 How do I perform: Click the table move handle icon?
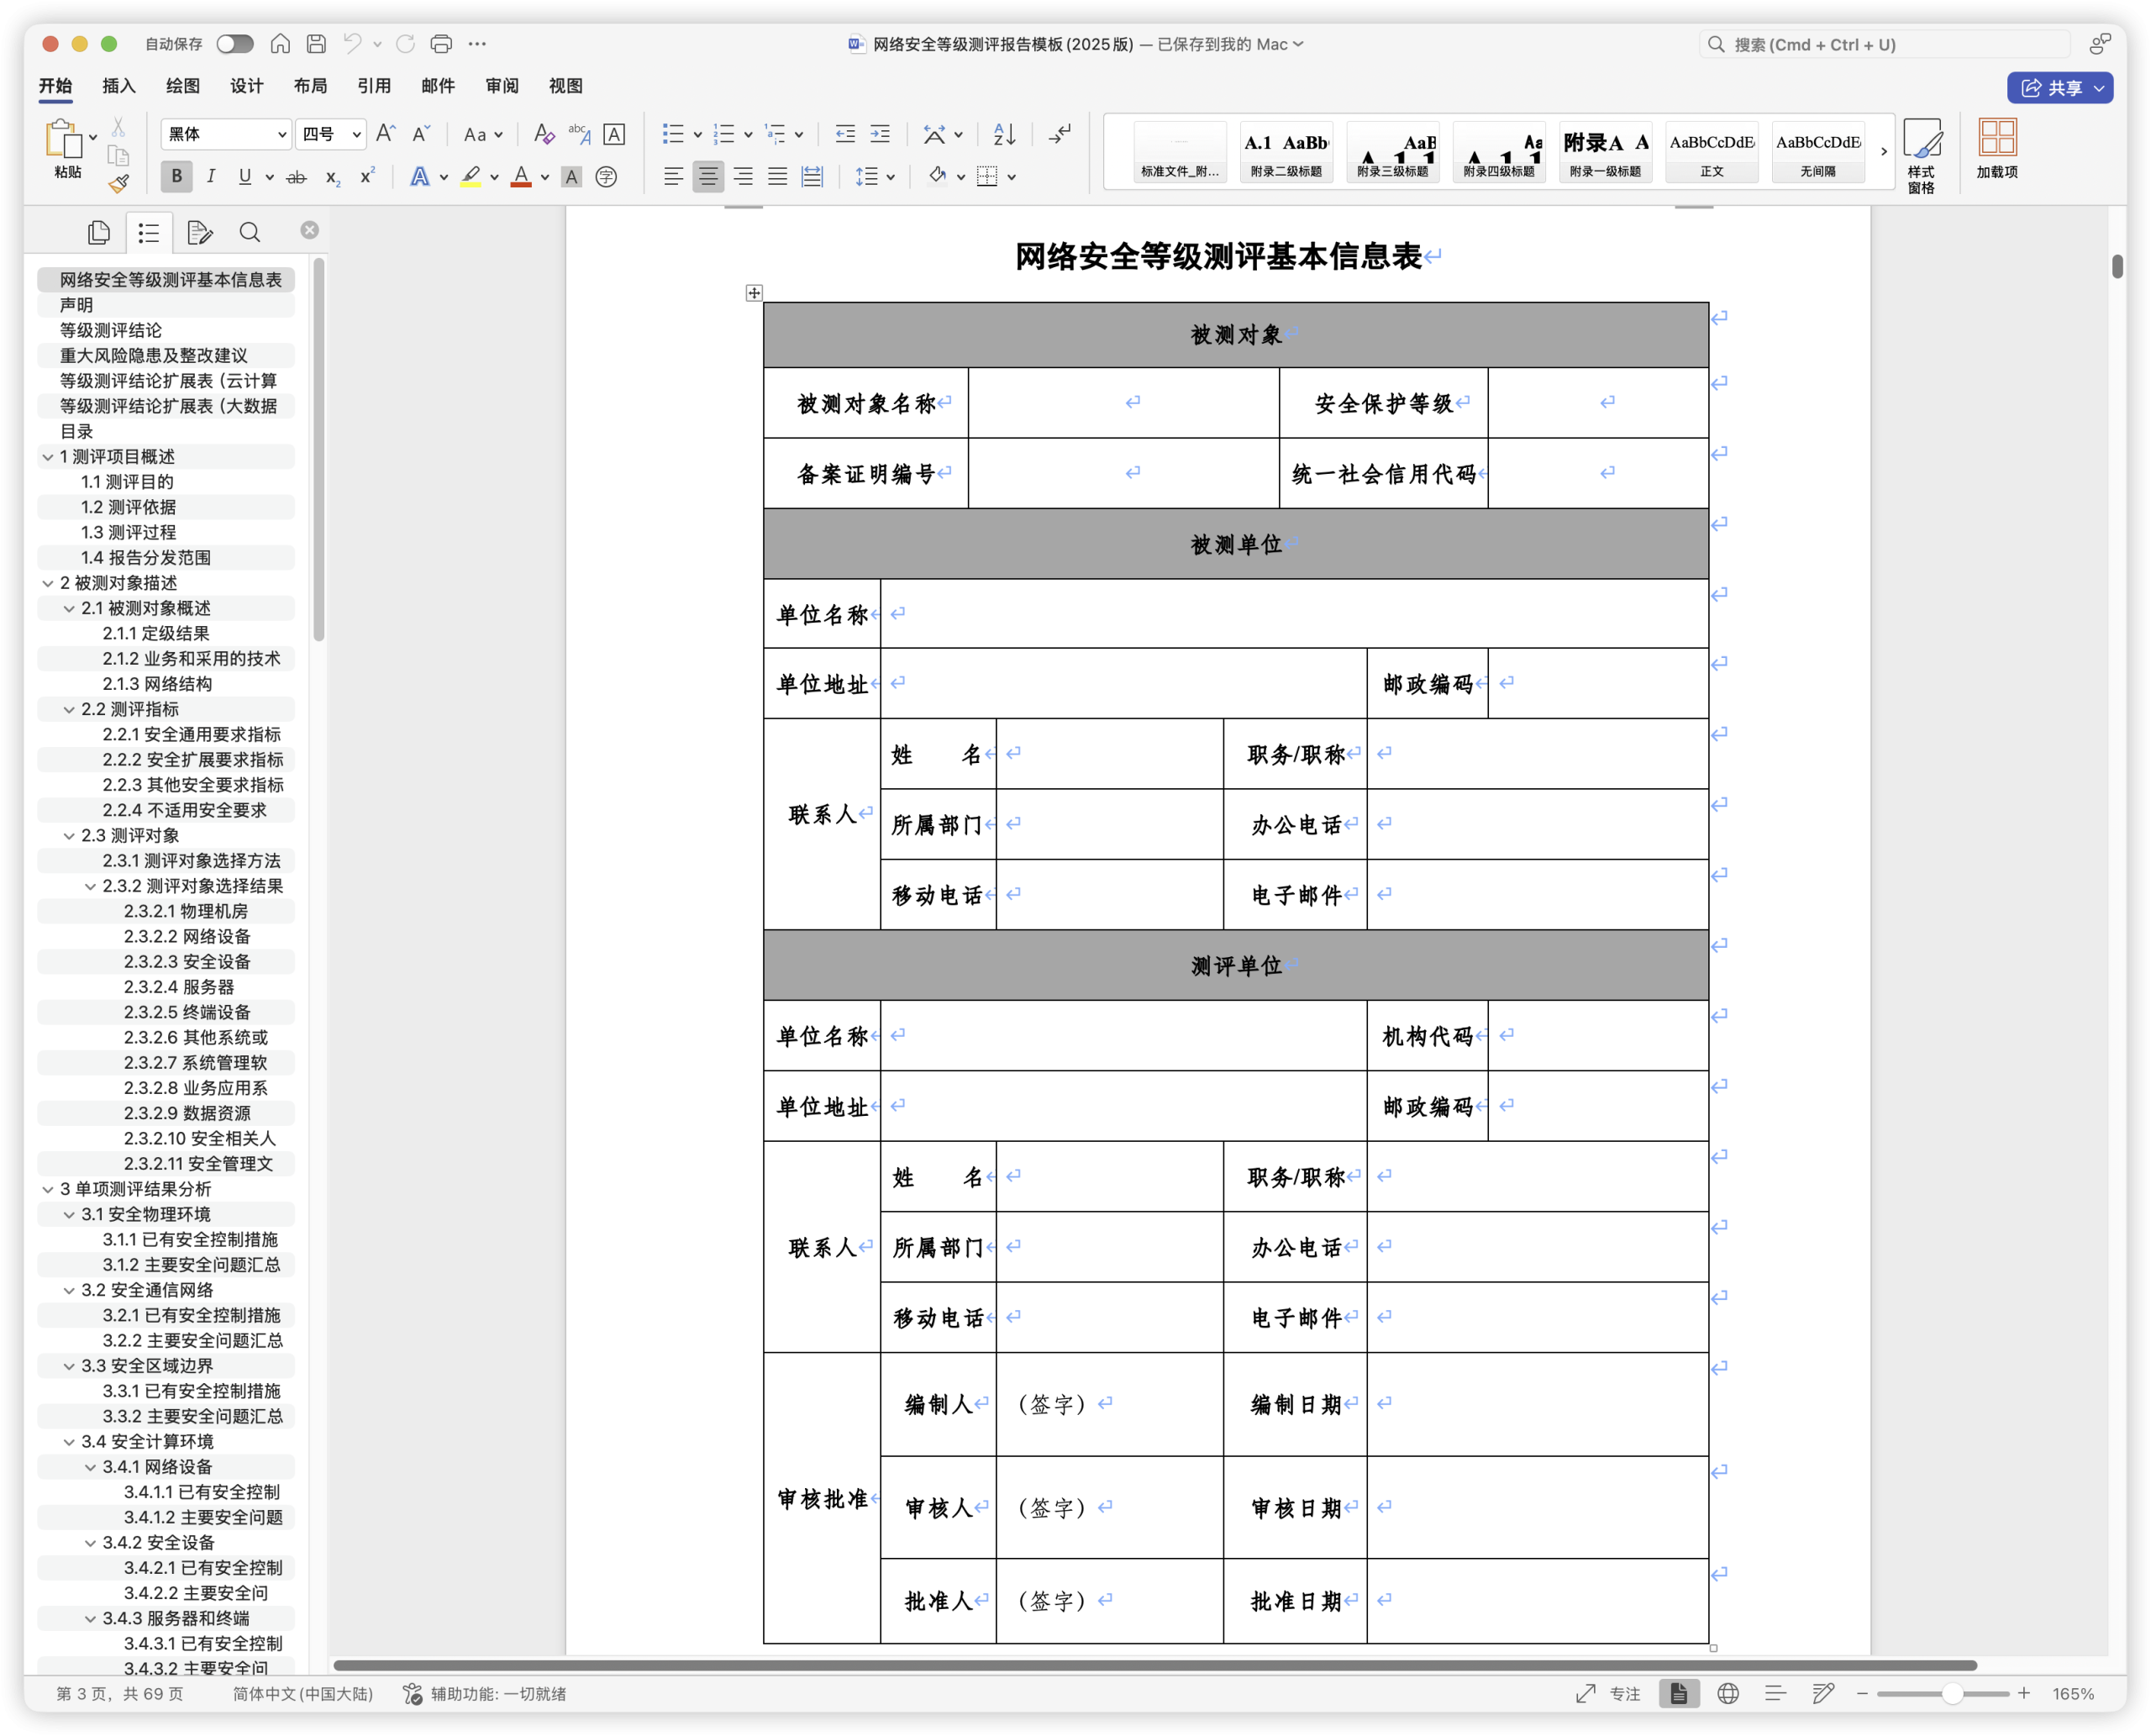754,293
